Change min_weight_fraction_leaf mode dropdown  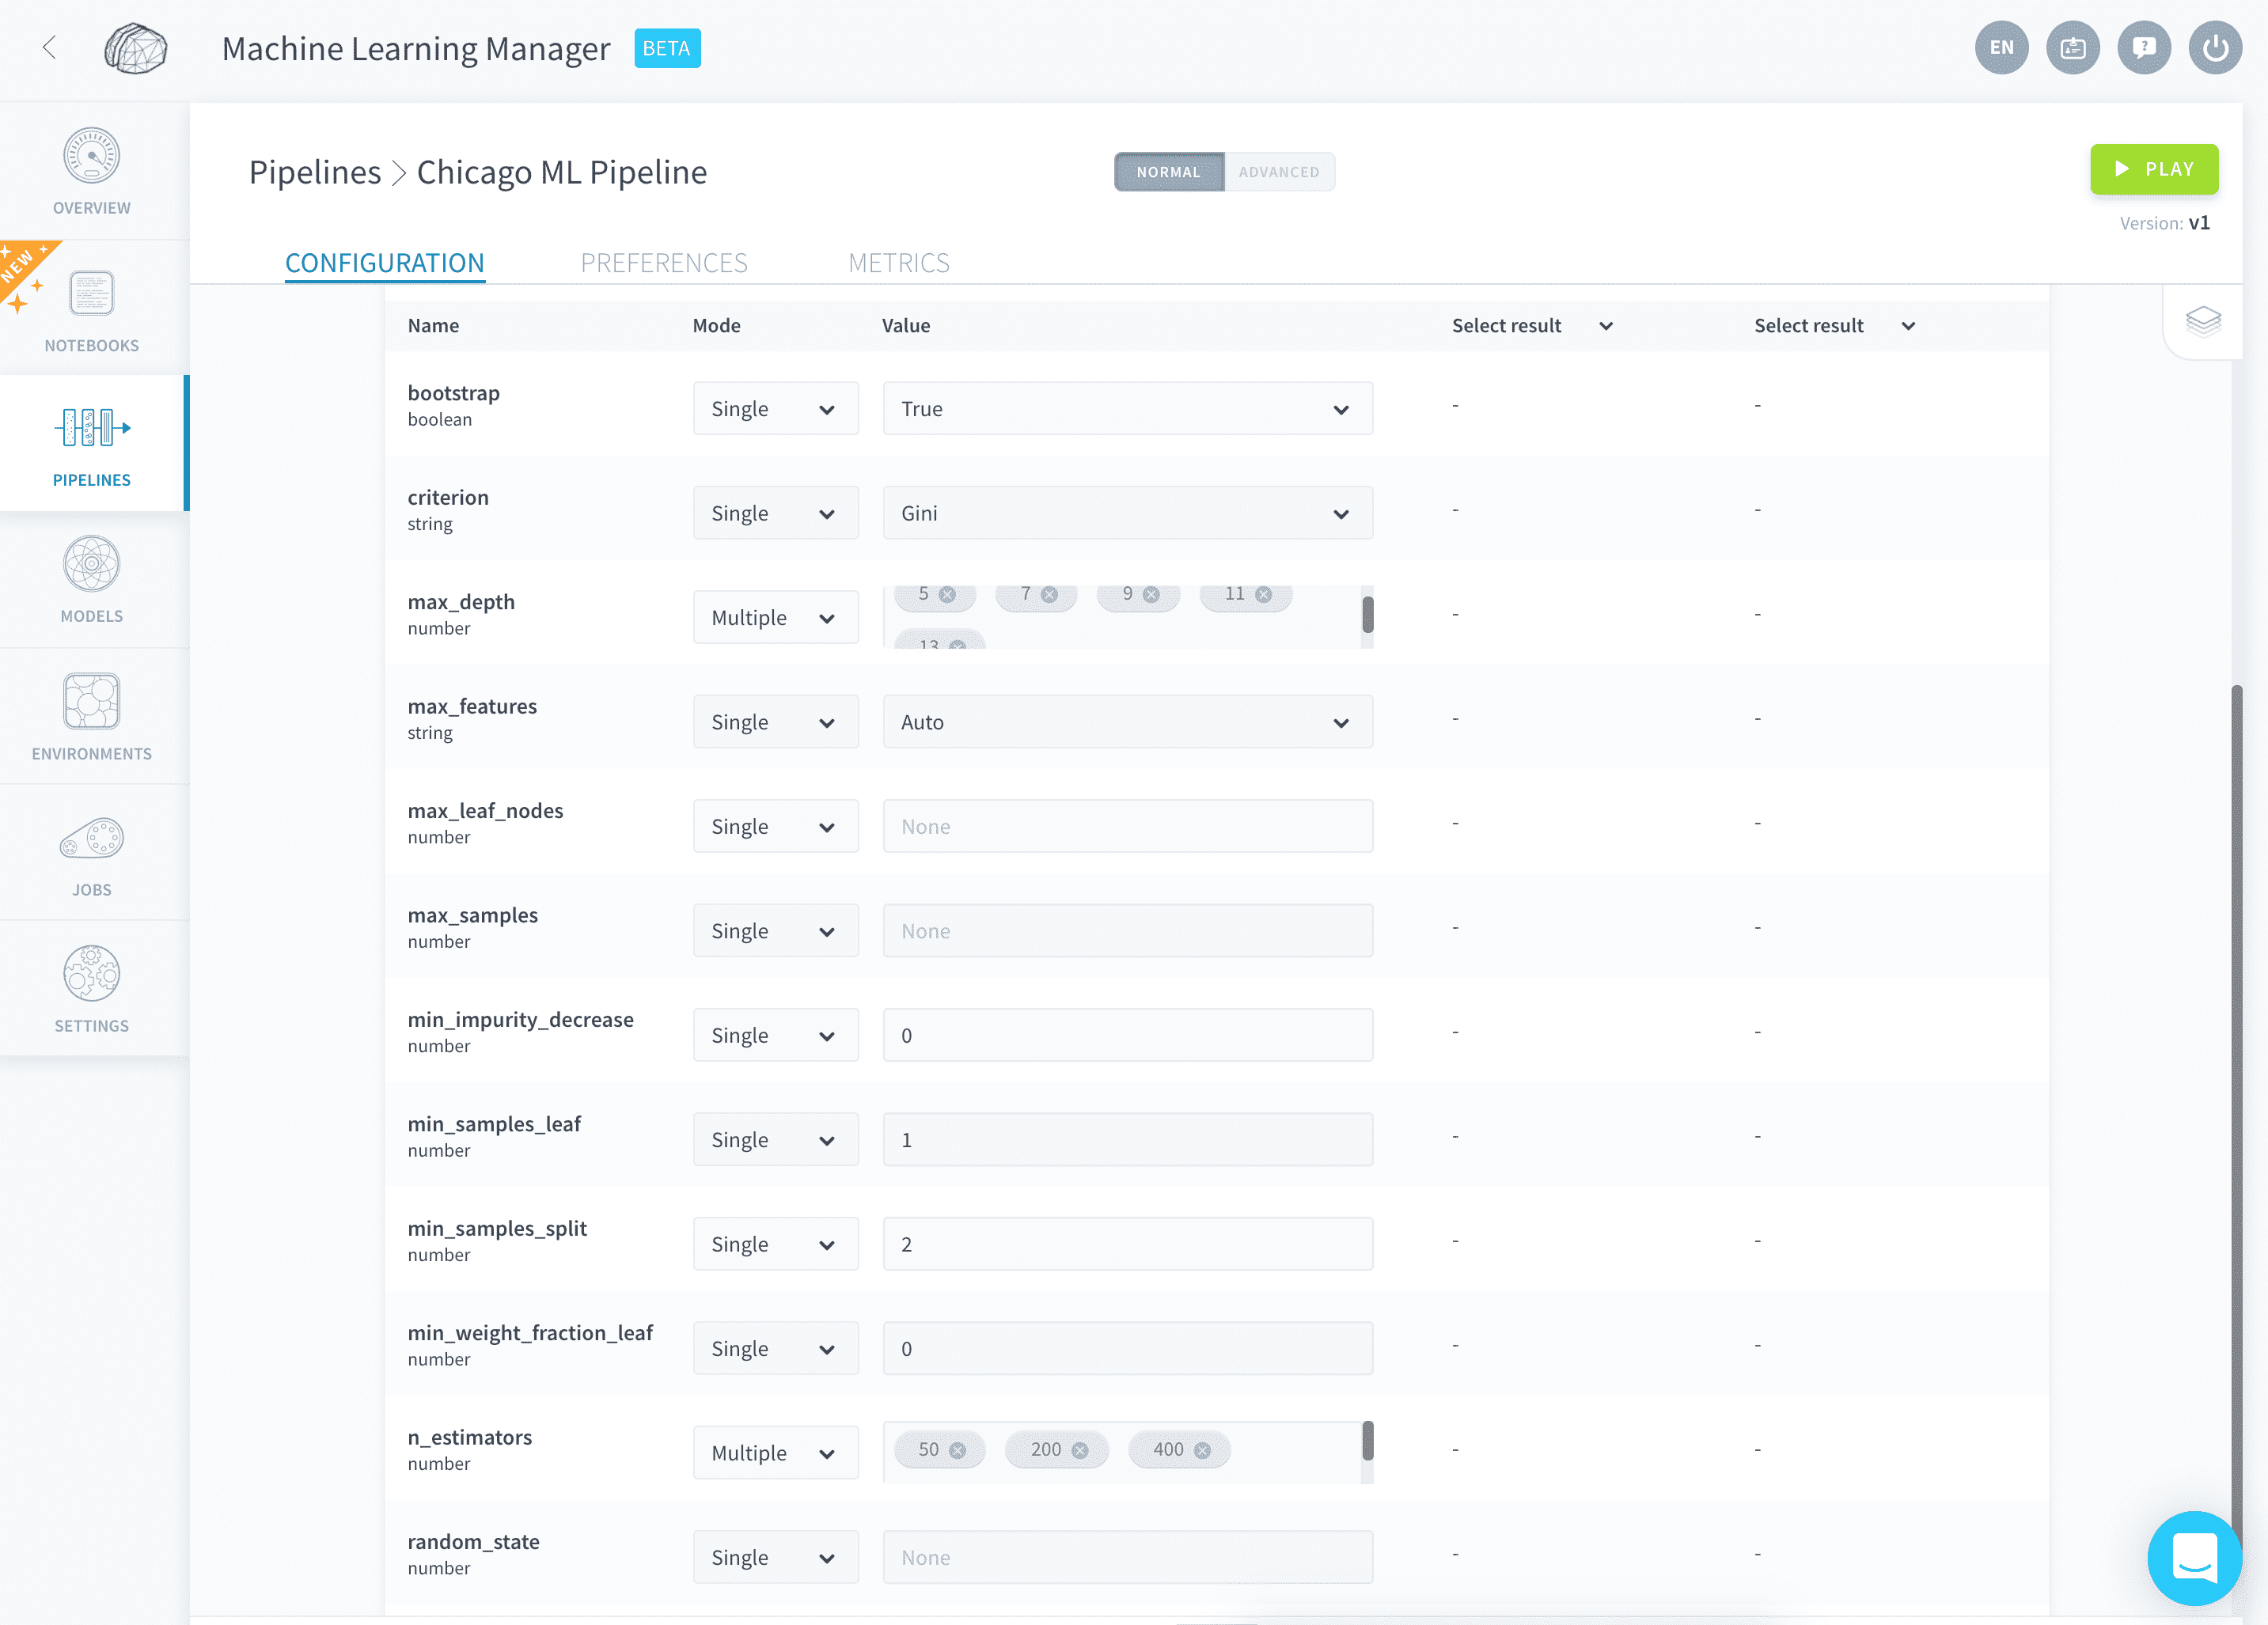775,1349
